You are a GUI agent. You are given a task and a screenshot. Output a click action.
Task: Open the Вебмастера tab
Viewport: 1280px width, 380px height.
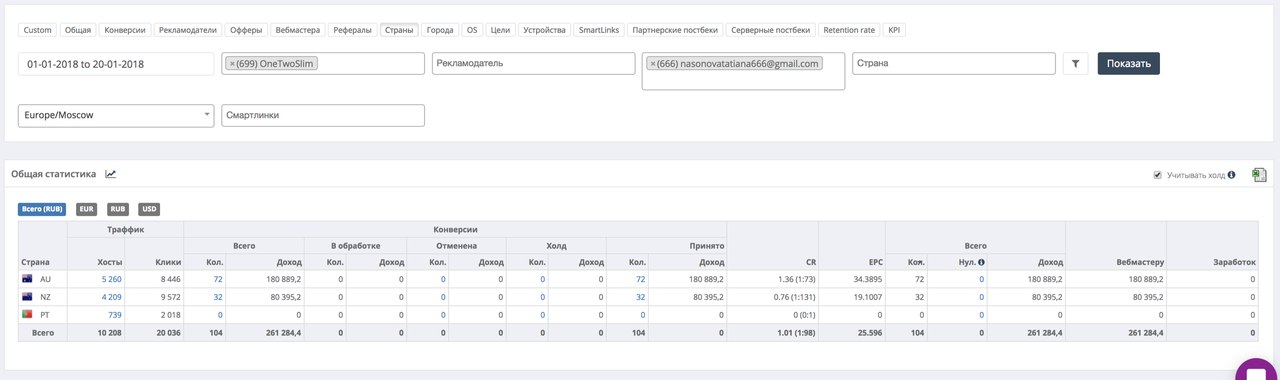click(298, 30)
